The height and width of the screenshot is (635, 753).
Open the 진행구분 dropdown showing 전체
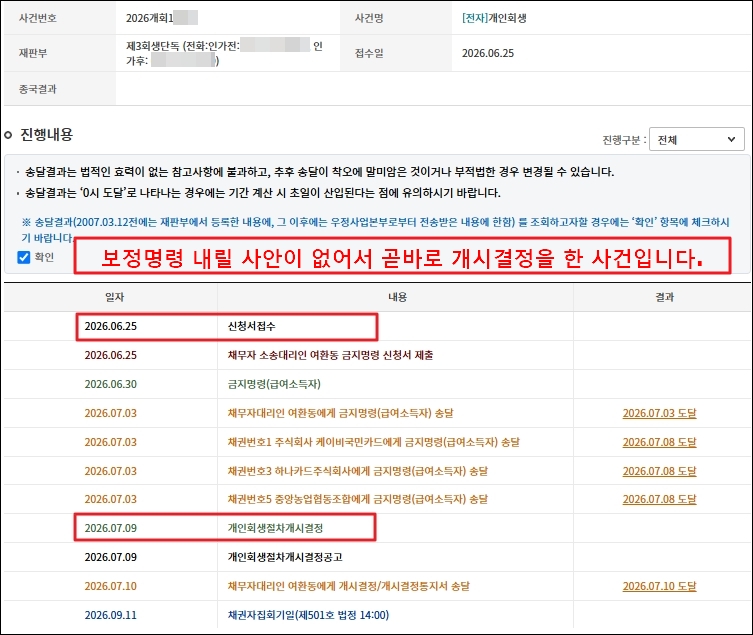click(x=696, y=139)
